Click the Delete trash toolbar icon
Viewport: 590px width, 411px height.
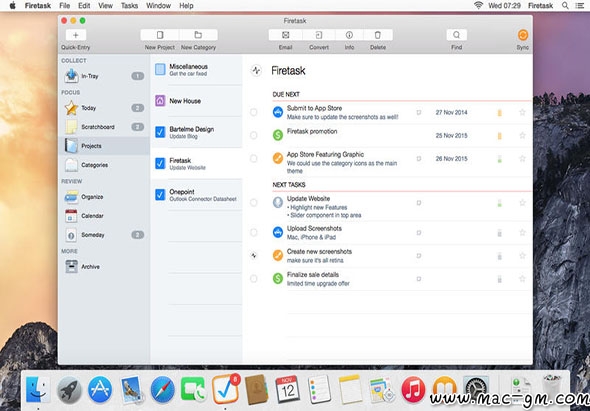(x=378, y=35)
